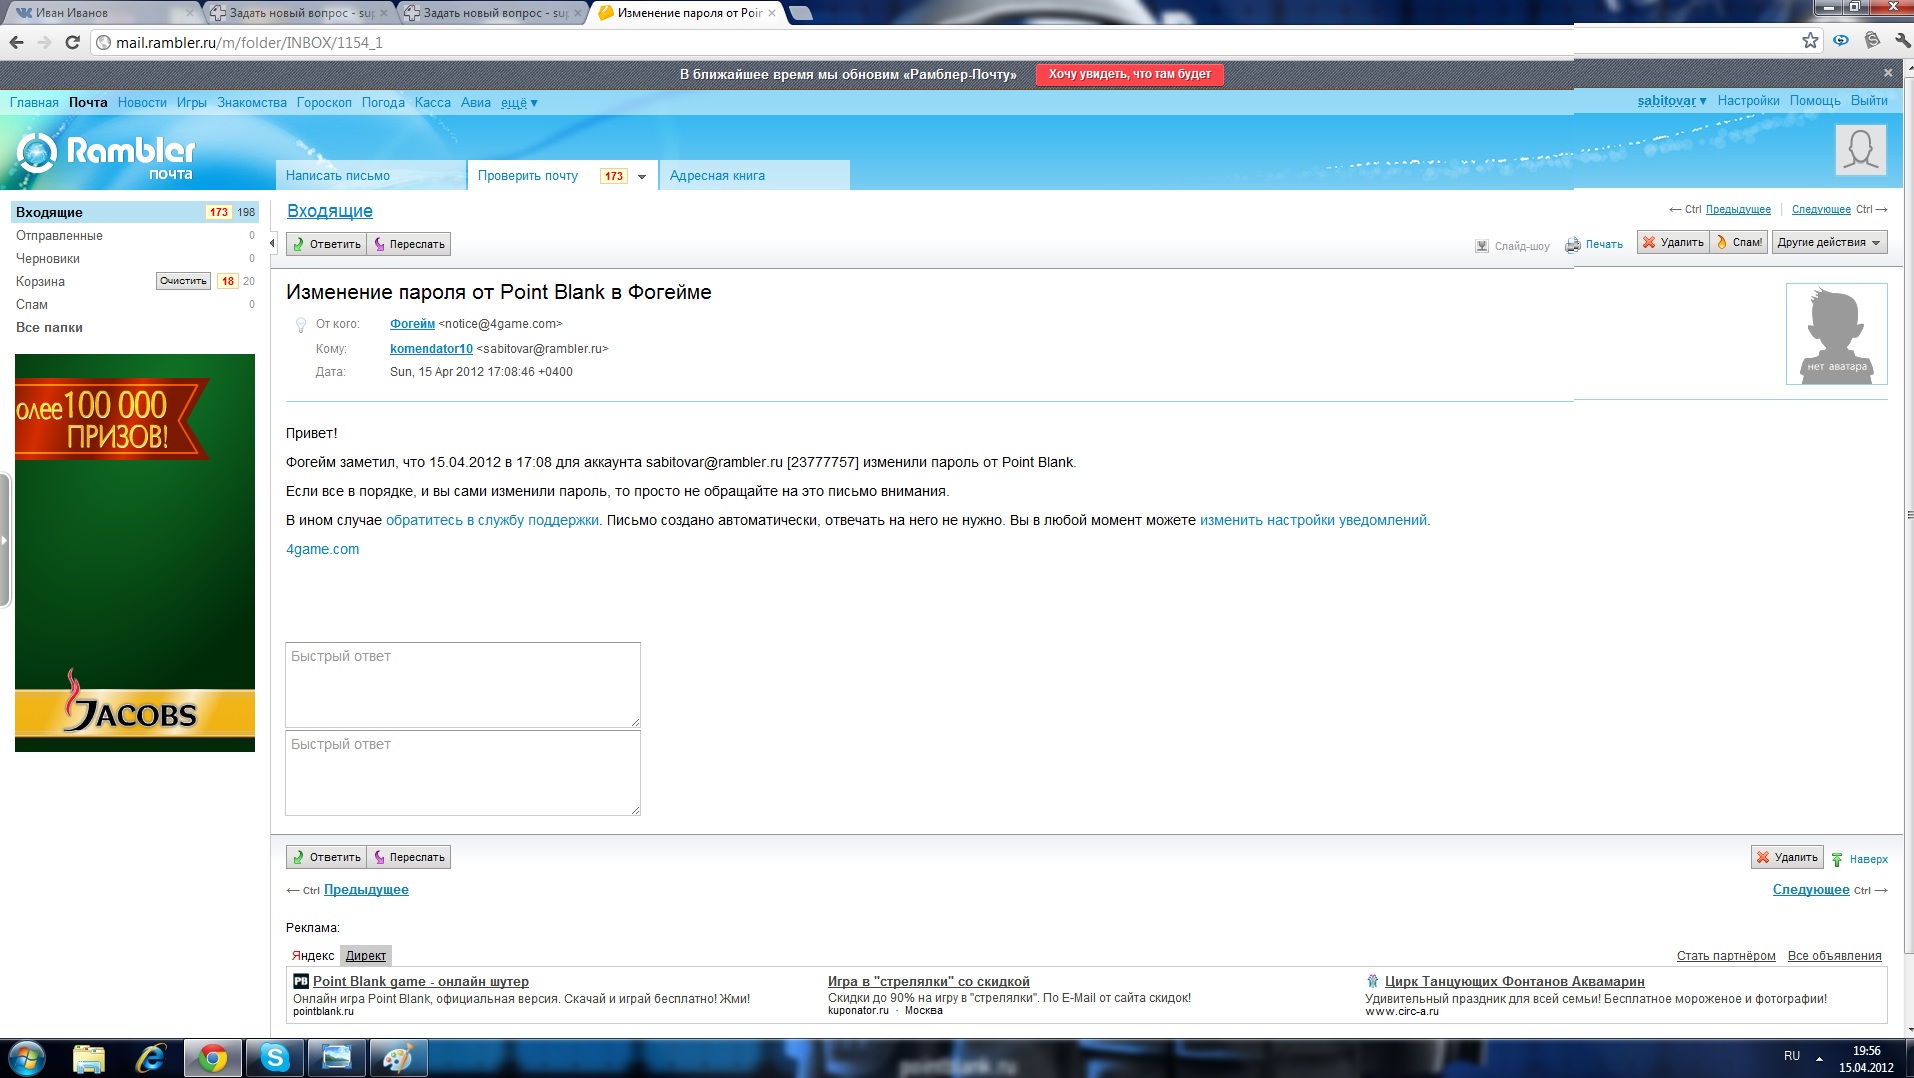Open the Отправленные folder
1914x1078 pixels.
(x=59, y=236)
